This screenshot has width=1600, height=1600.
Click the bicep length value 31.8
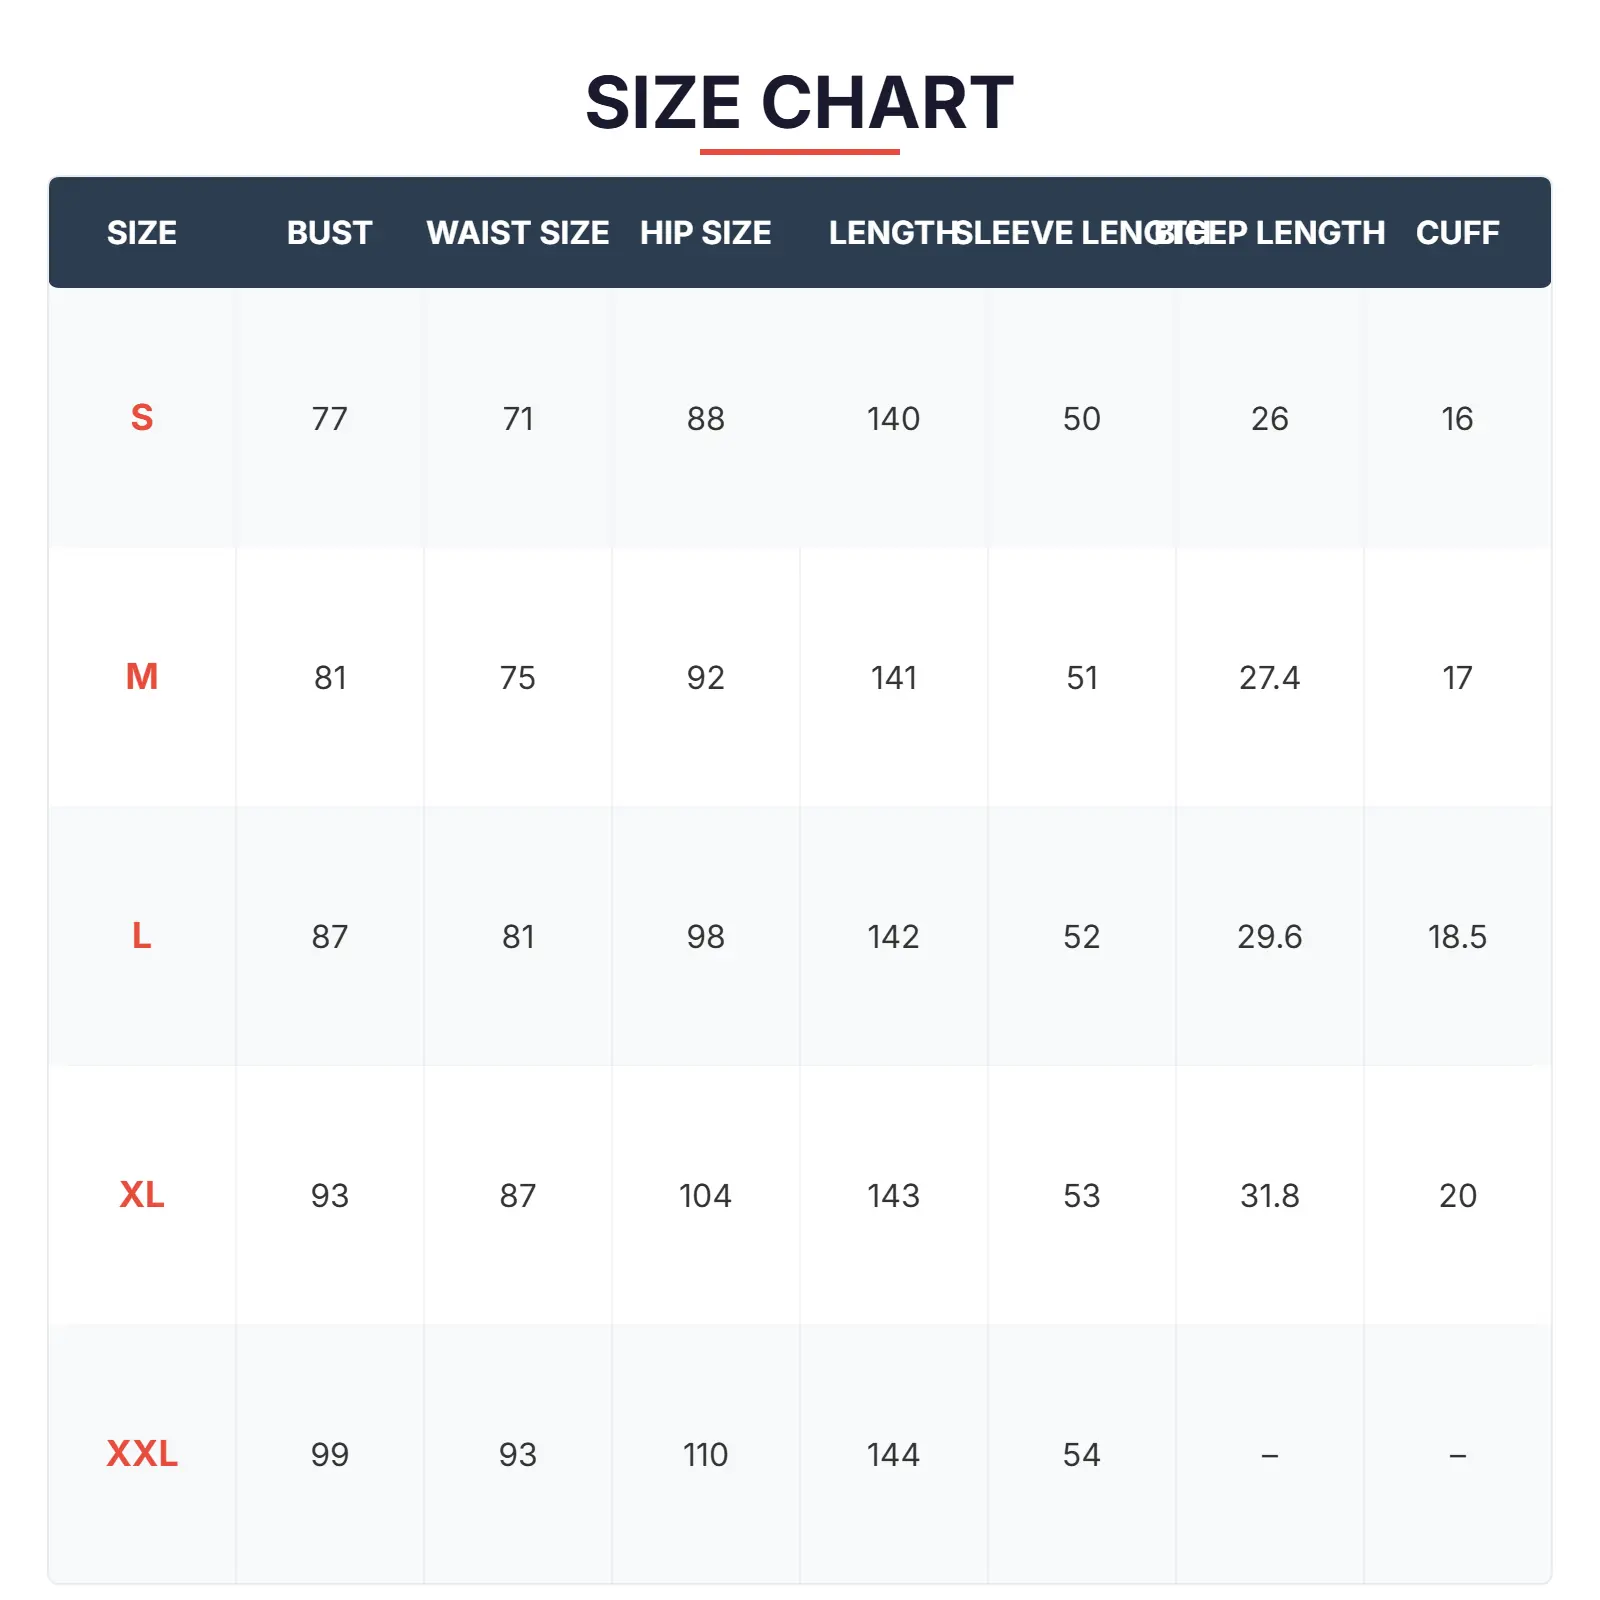coord(1269,1195)
